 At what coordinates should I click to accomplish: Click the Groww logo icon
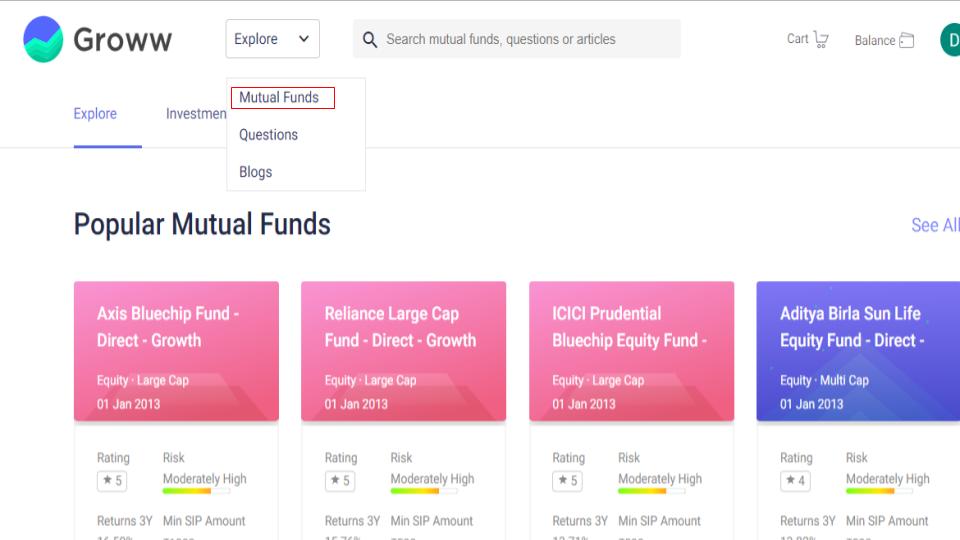click(43, 39)
